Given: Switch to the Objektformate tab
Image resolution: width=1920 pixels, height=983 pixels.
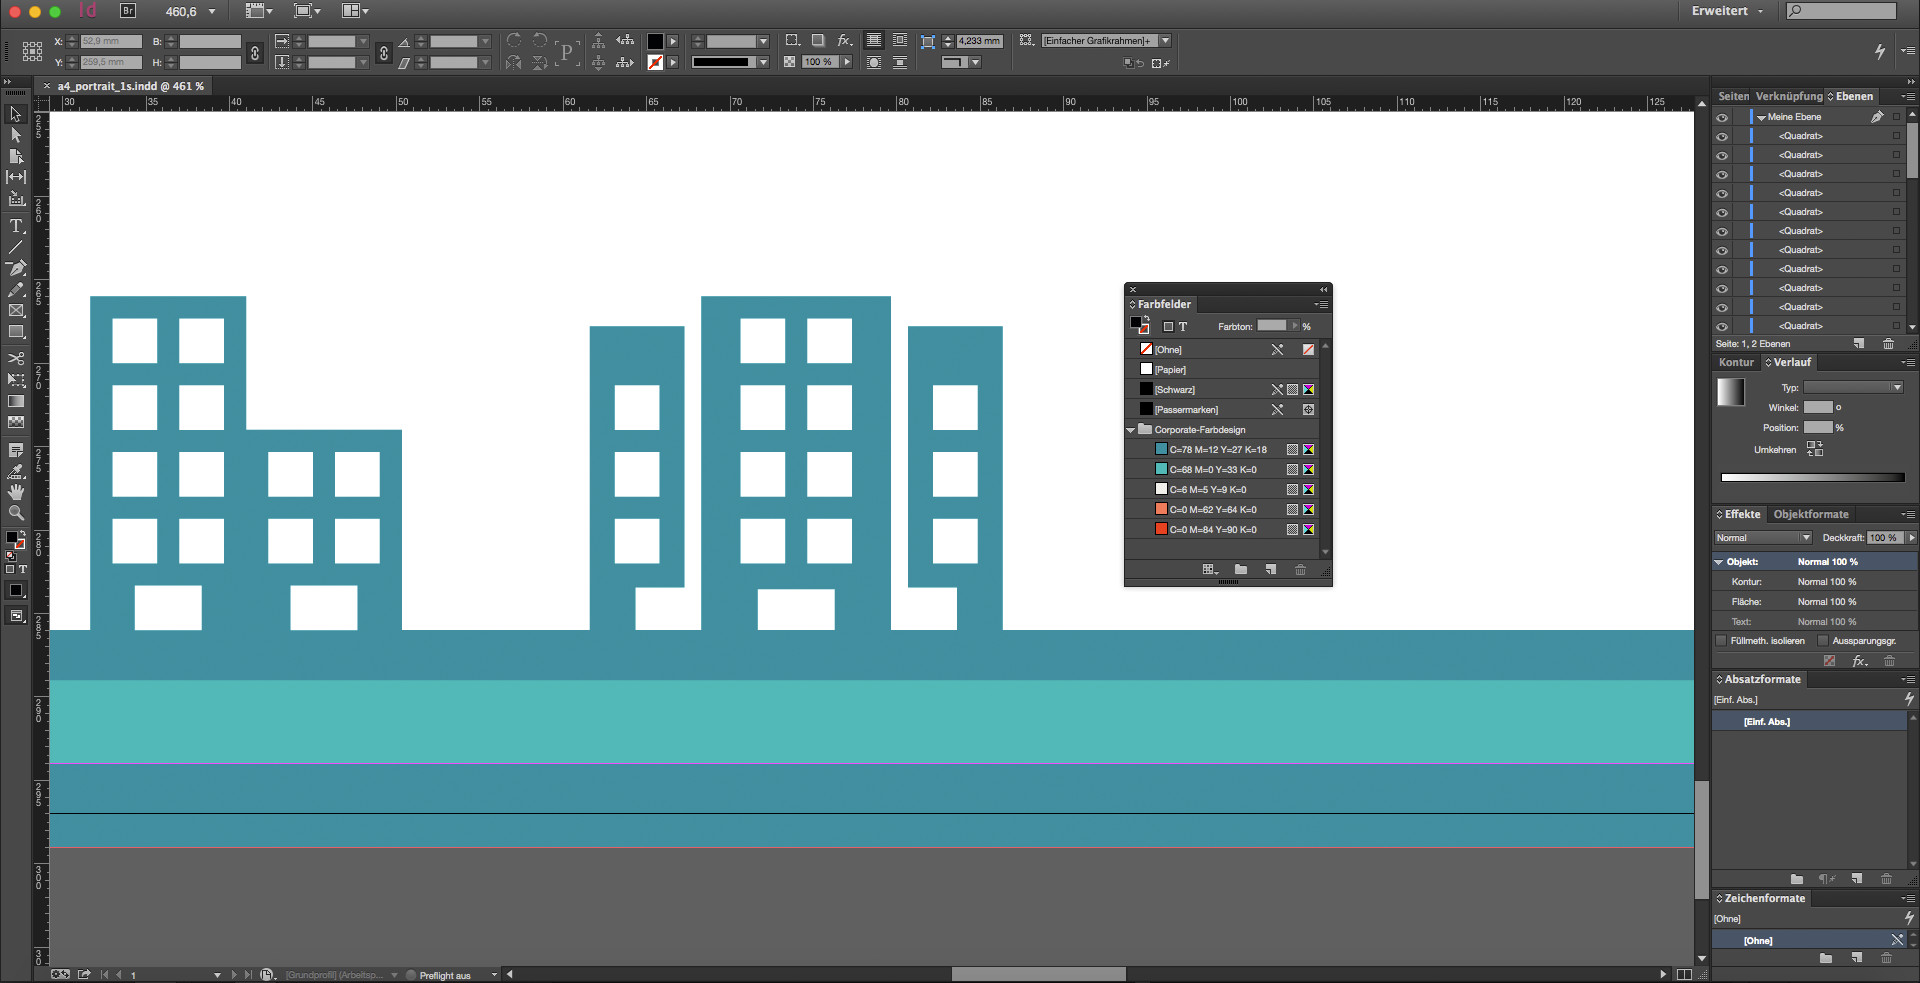Looking at the screenshot, I should [x=1810, y=514].
